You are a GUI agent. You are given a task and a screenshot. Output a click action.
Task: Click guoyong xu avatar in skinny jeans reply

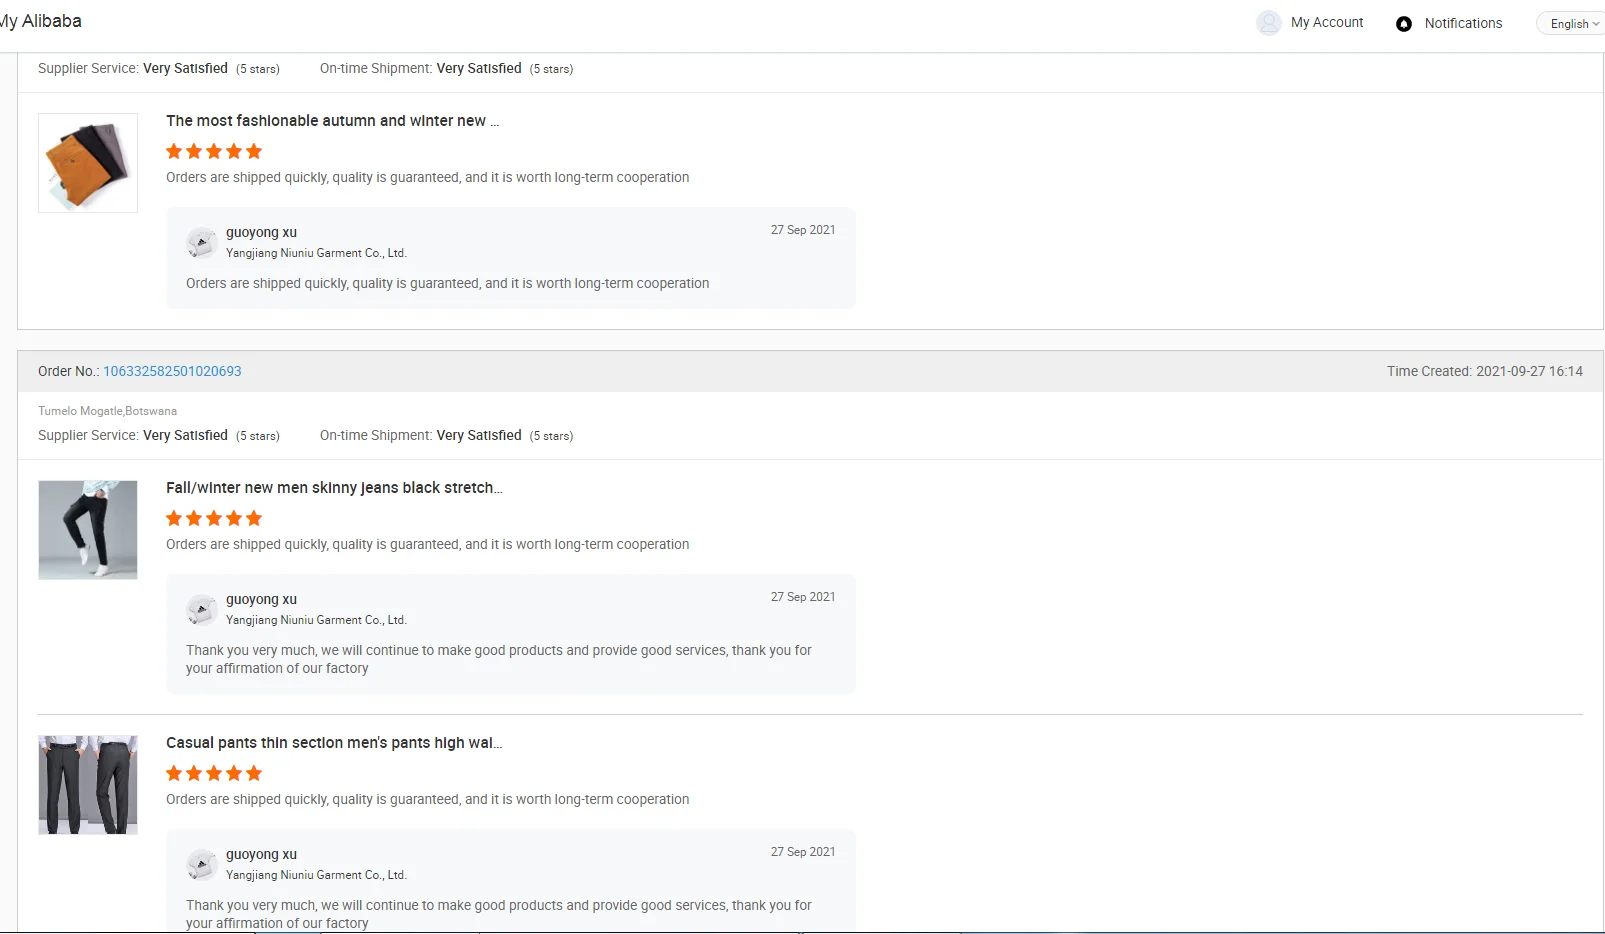pyautogui.click(x=202, y=609)
